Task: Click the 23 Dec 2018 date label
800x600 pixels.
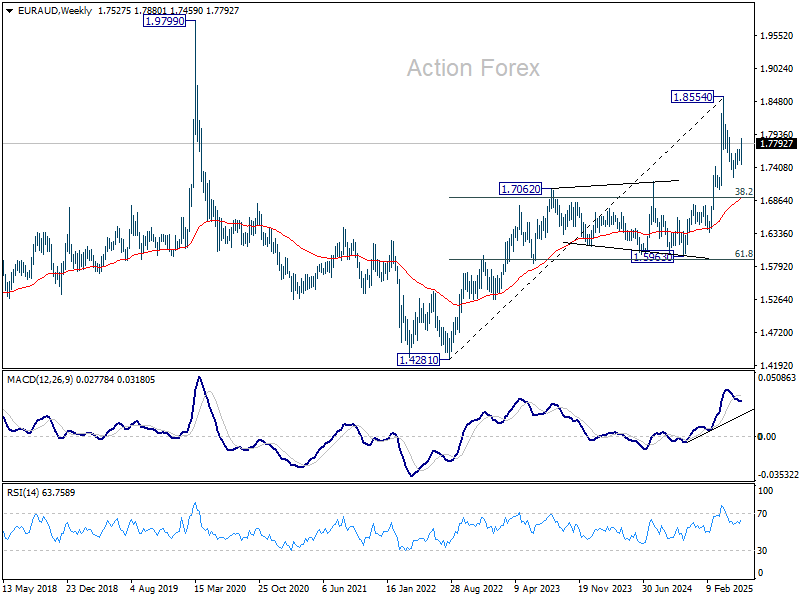Action: (92, 588)
